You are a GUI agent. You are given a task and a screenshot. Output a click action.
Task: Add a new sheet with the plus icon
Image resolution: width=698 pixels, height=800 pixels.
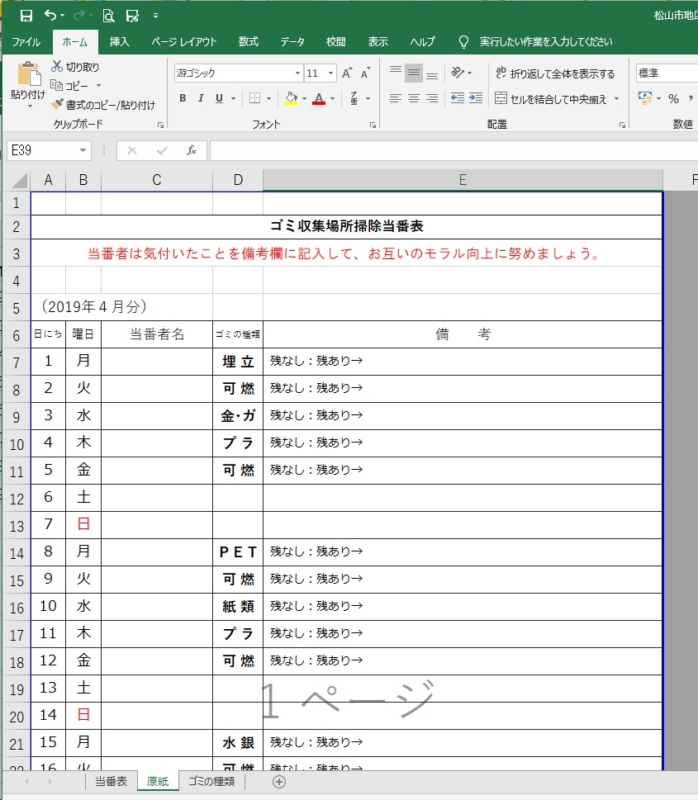(x=279, y=781)
